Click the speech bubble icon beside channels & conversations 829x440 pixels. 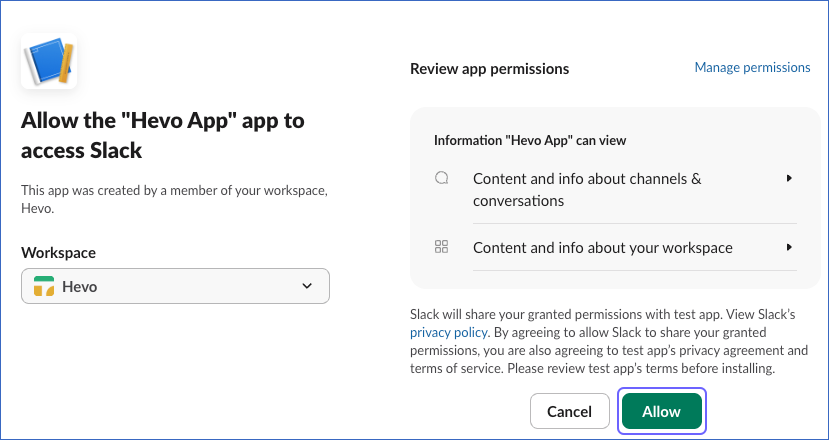tap(441, 178)
